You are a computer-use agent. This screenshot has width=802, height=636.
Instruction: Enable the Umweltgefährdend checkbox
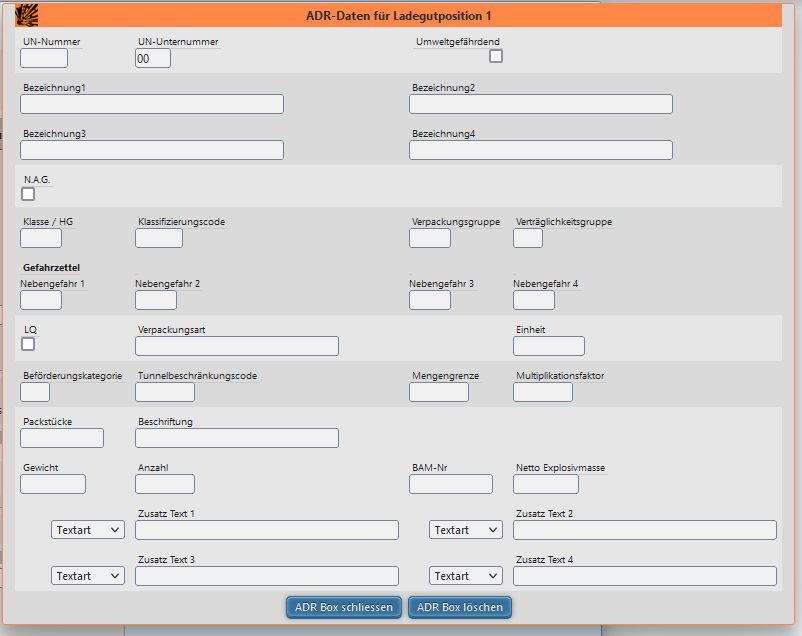(496, 56)
